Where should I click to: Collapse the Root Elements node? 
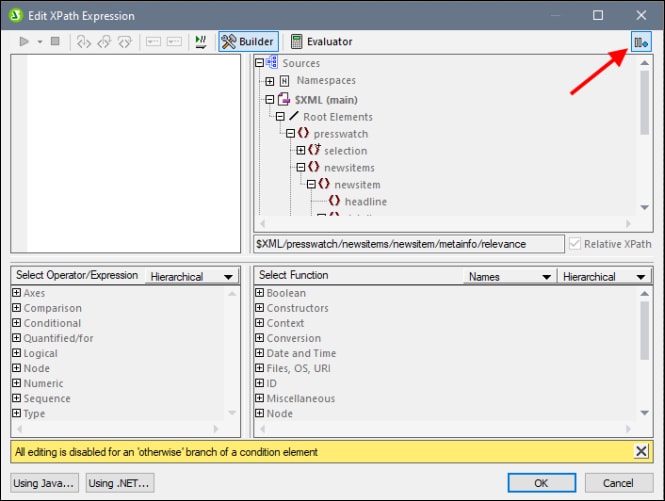point(280,117)
